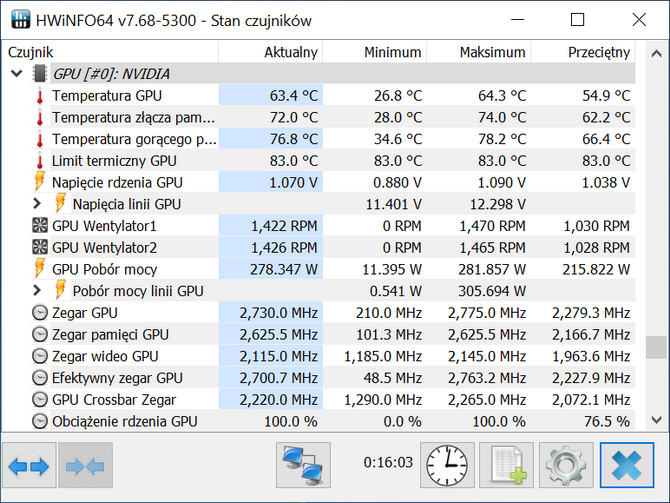The height and width of the screenshot is (503, 670).
Task: Click the HWiNFO64 title bar app icon
Action: [x=20, y=20]
